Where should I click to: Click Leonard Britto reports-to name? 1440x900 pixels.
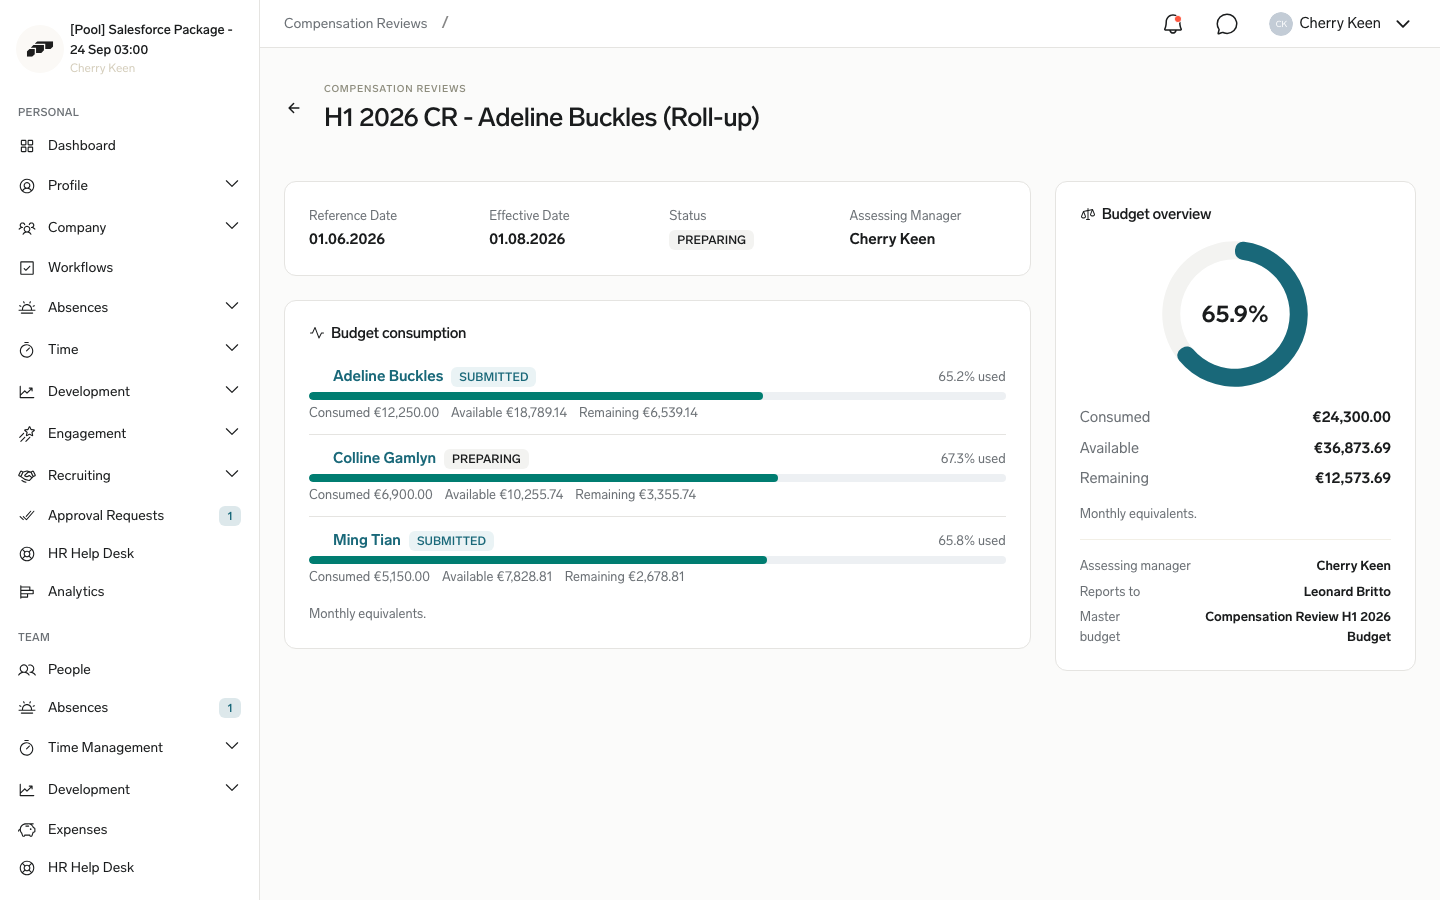pos(1347,592)
